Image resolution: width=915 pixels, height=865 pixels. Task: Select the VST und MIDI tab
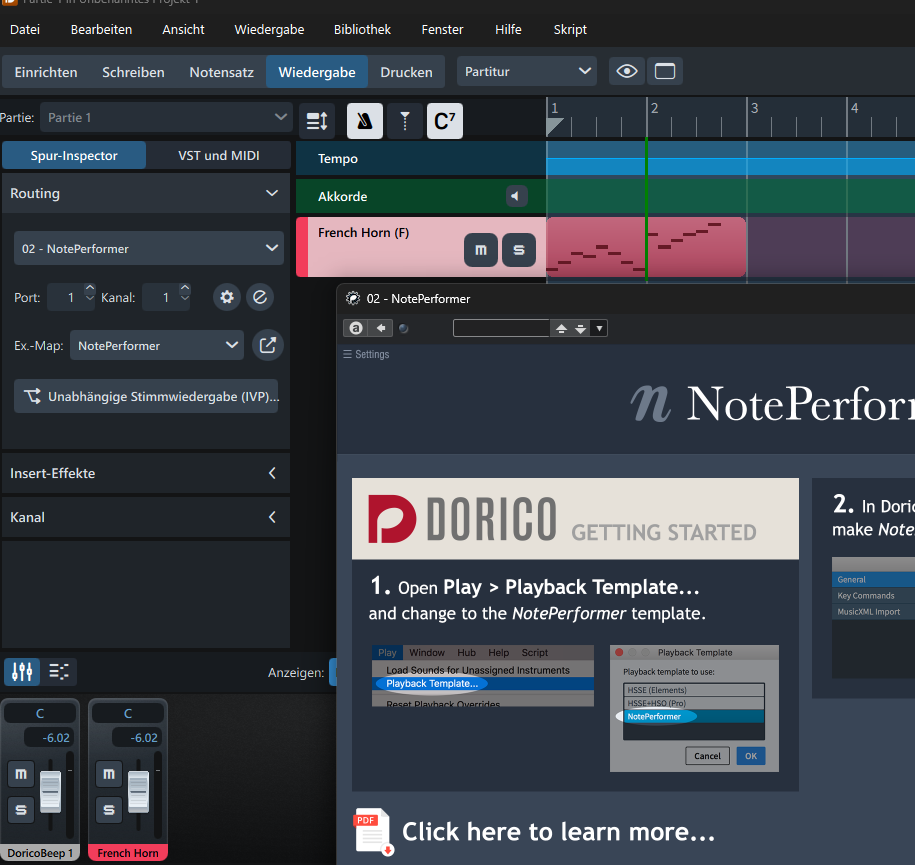click(x=219, y=156)
